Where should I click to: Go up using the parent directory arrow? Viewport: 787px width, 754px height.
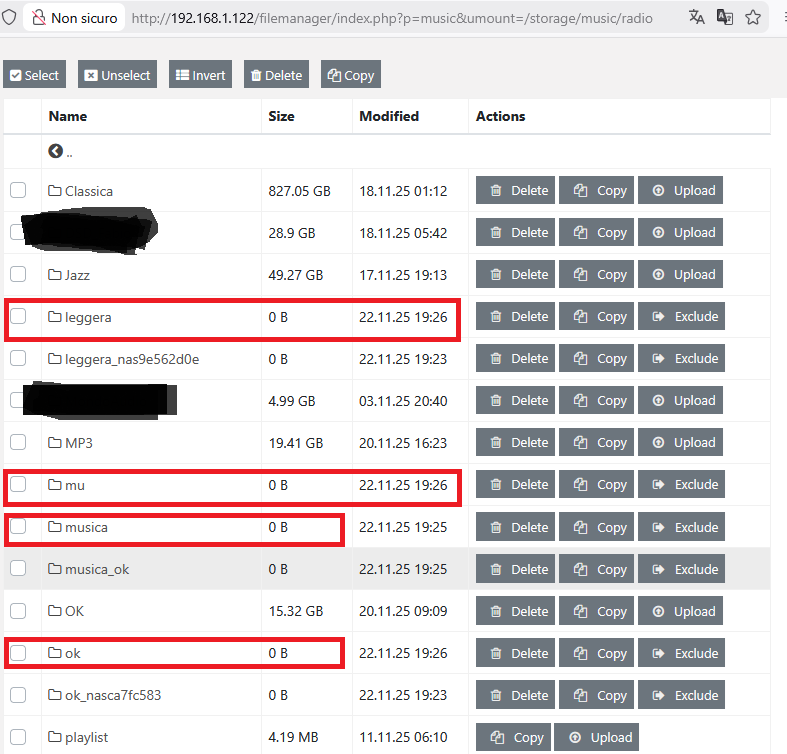point(56,151)
